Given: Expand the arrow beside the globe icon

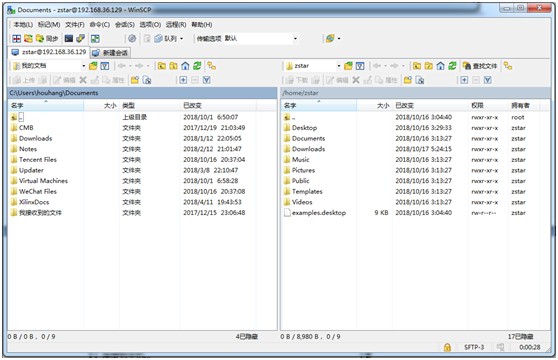Looking at the screenshot, I should pos(339,38).
